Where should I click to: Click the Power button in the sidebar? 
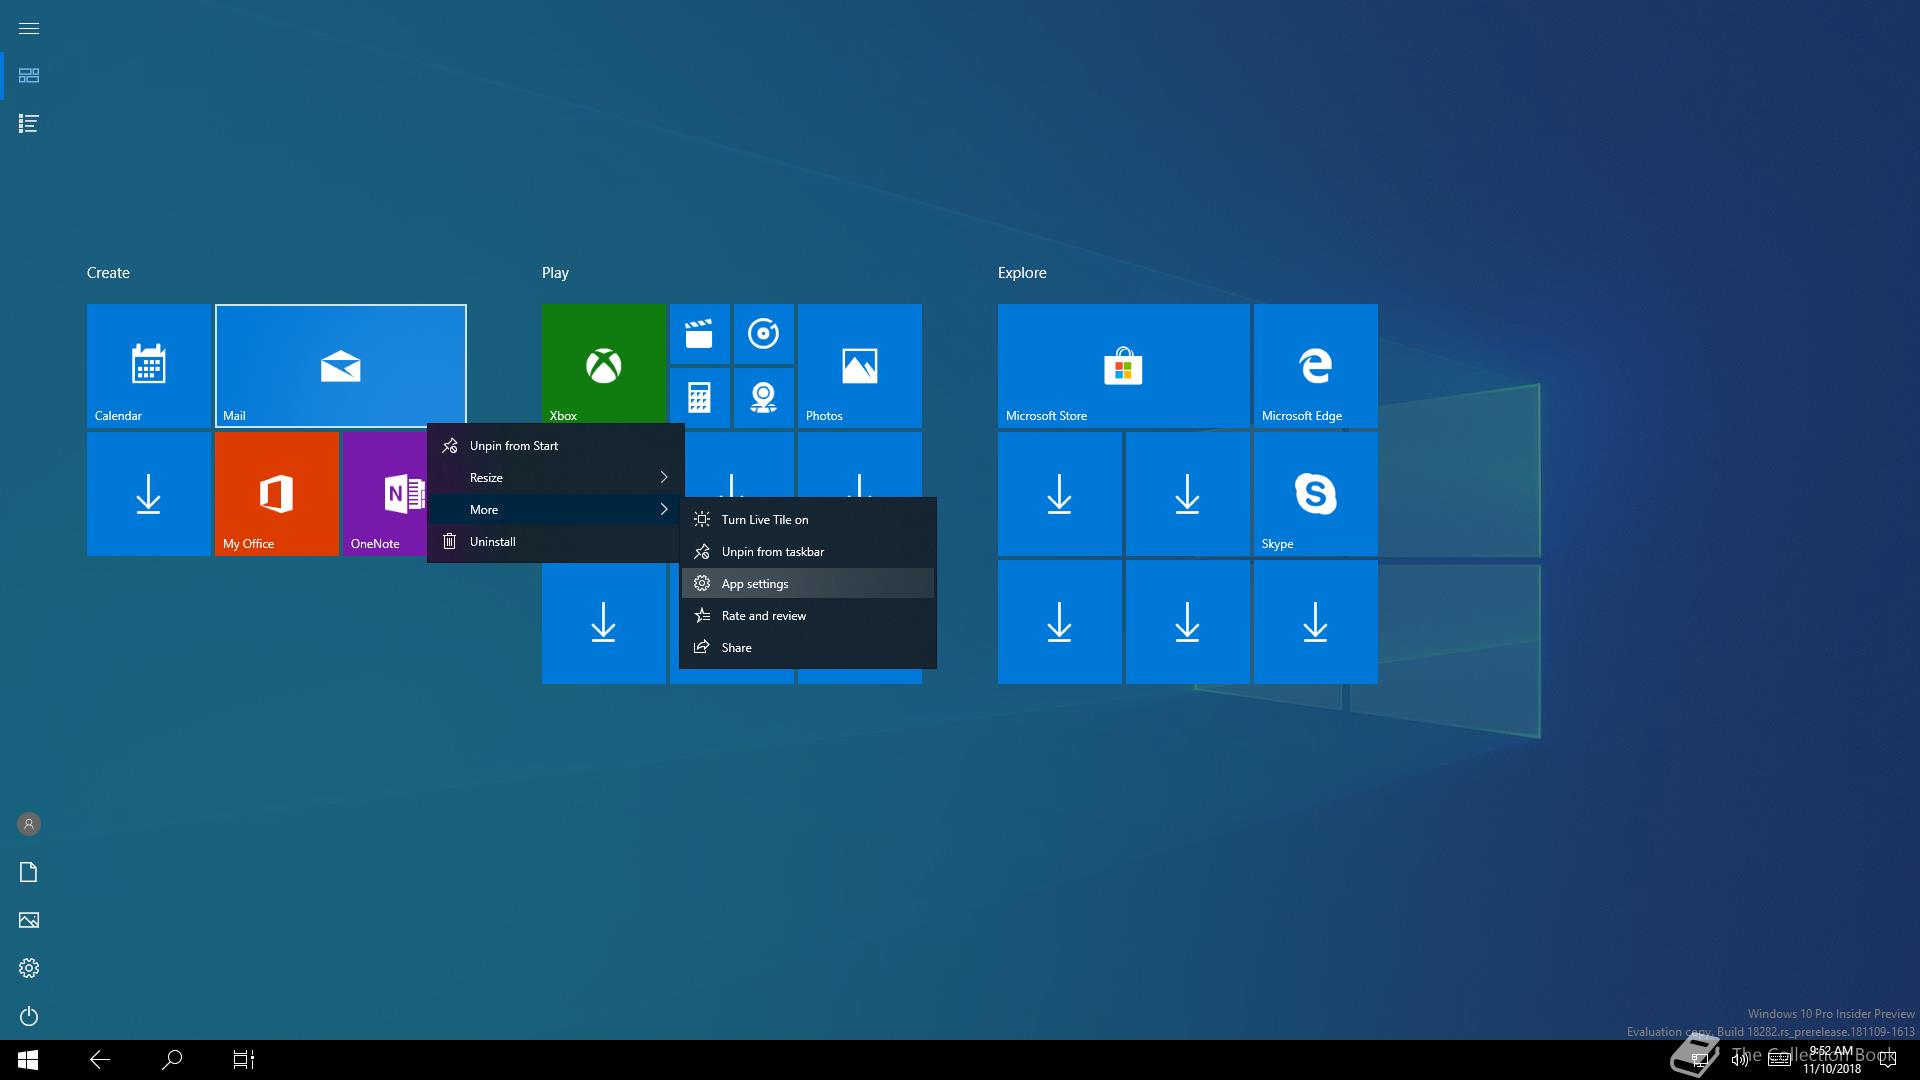tap(29, 1016)
